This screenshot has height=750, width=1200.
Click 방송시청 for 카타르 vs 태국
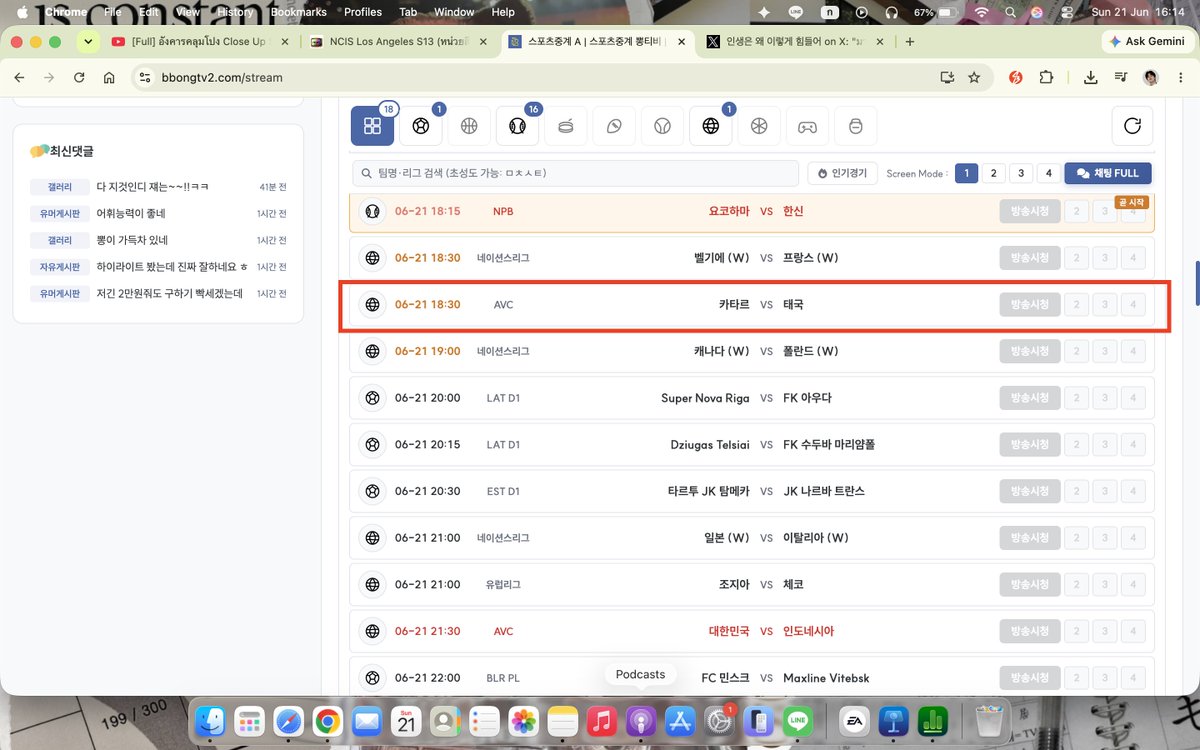click(1029, 304)
